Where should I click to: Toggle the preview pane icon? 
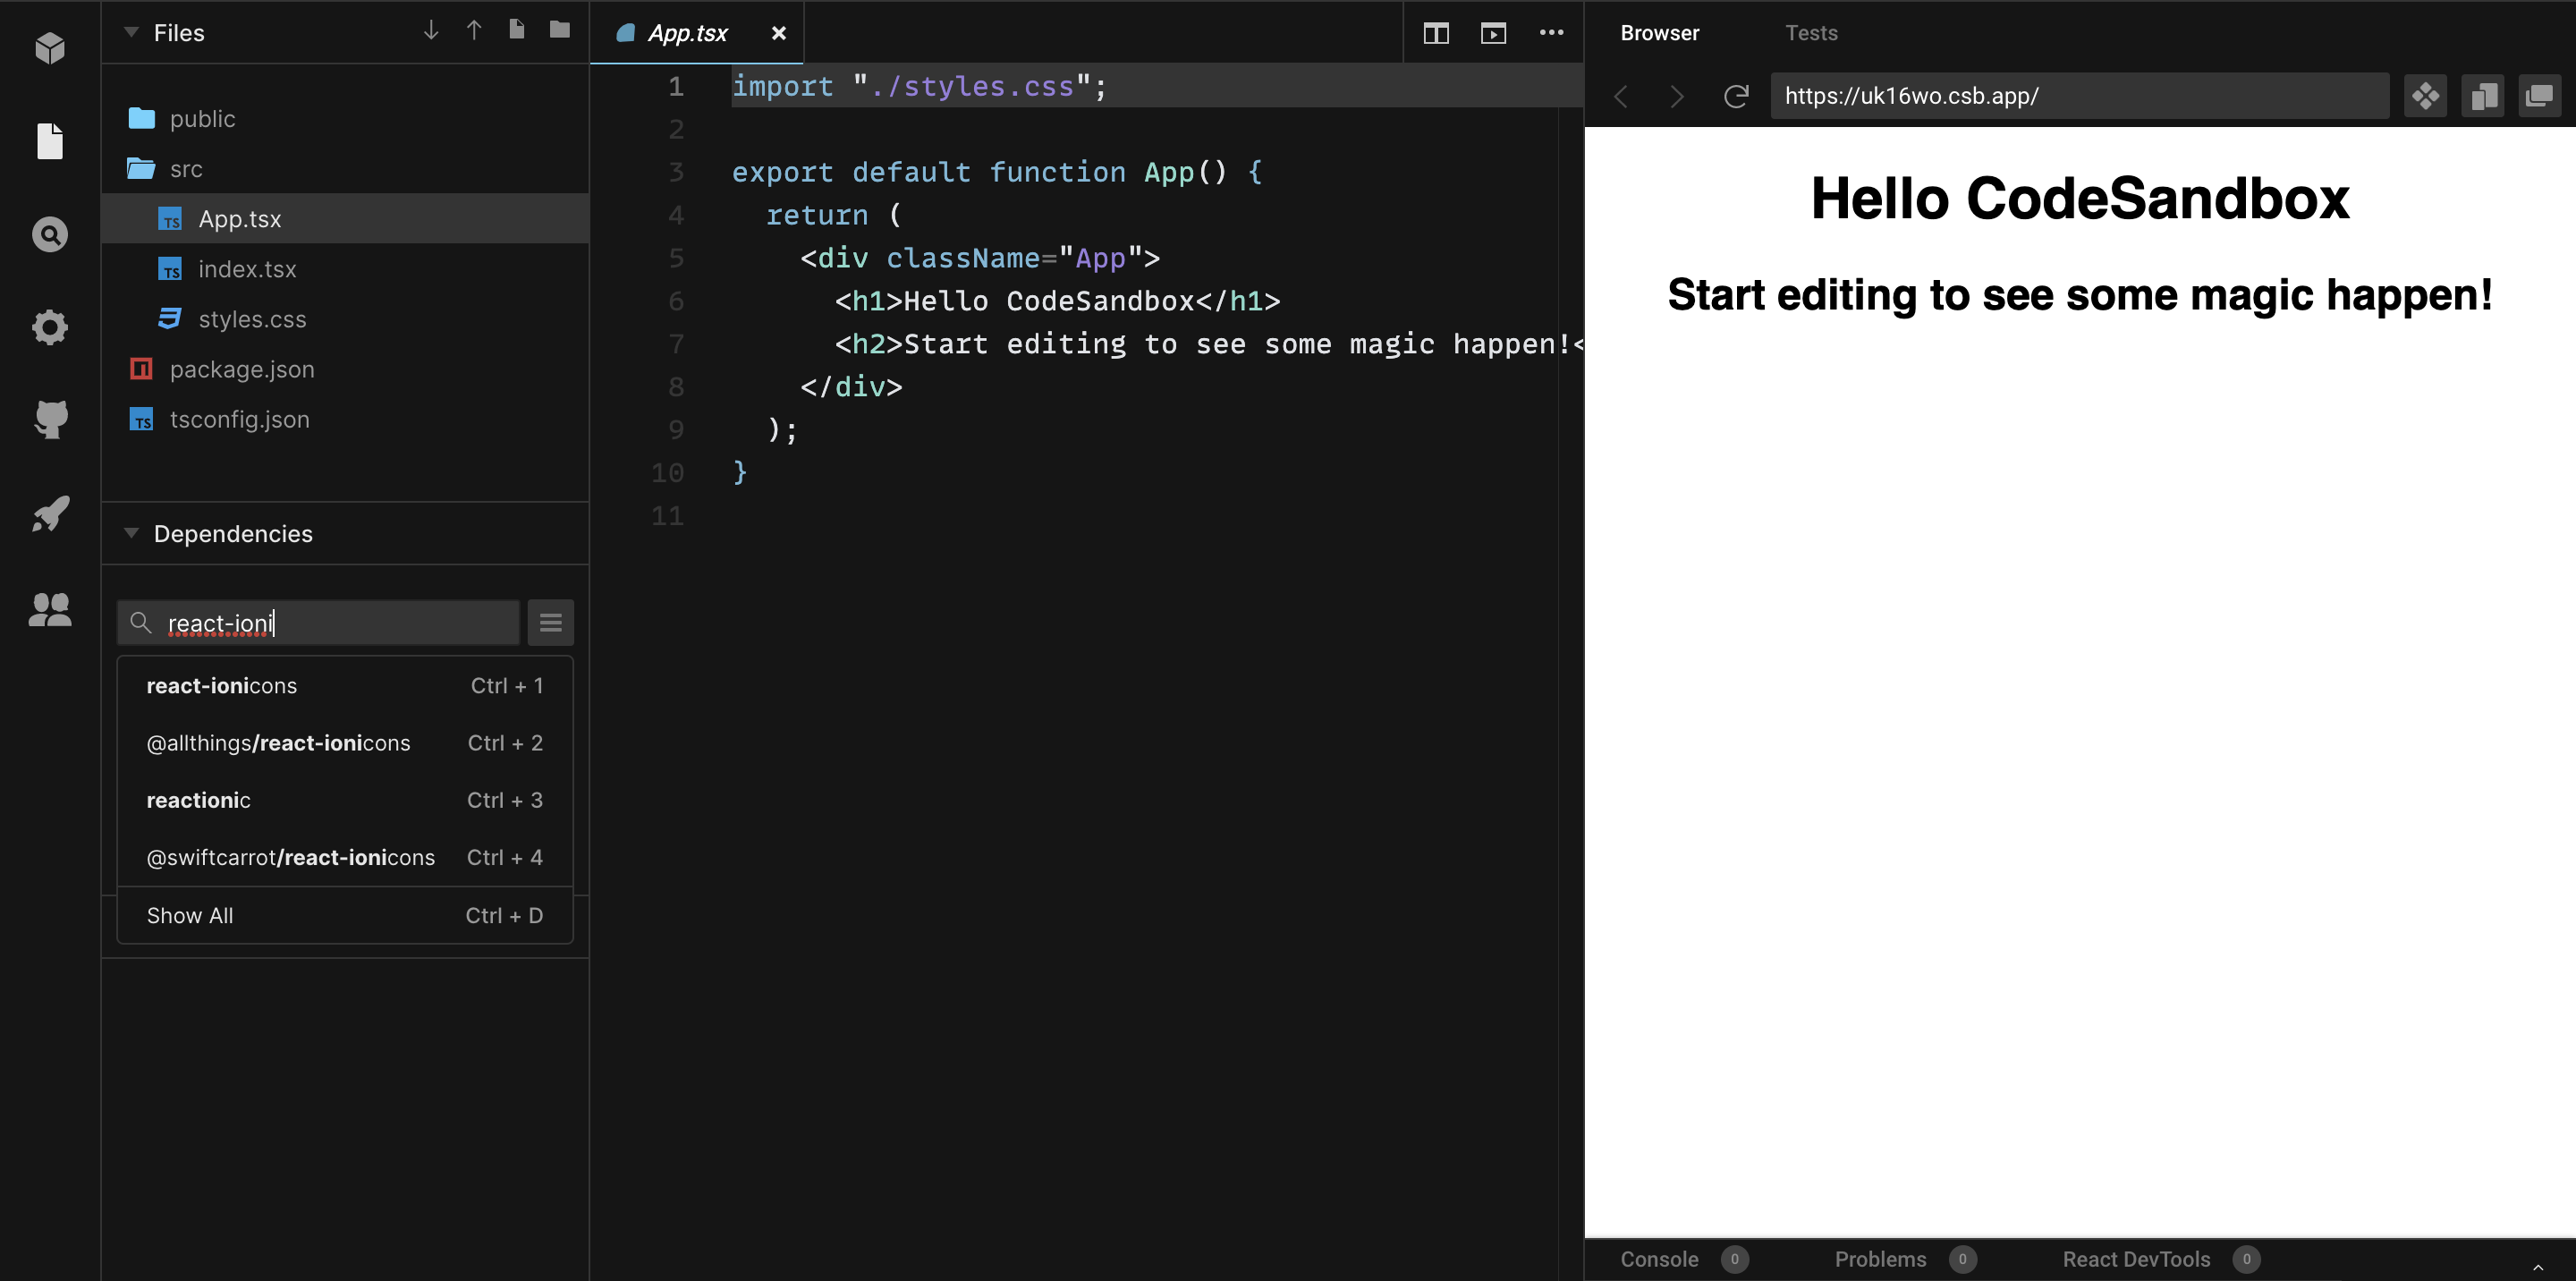pos(1493,33)
